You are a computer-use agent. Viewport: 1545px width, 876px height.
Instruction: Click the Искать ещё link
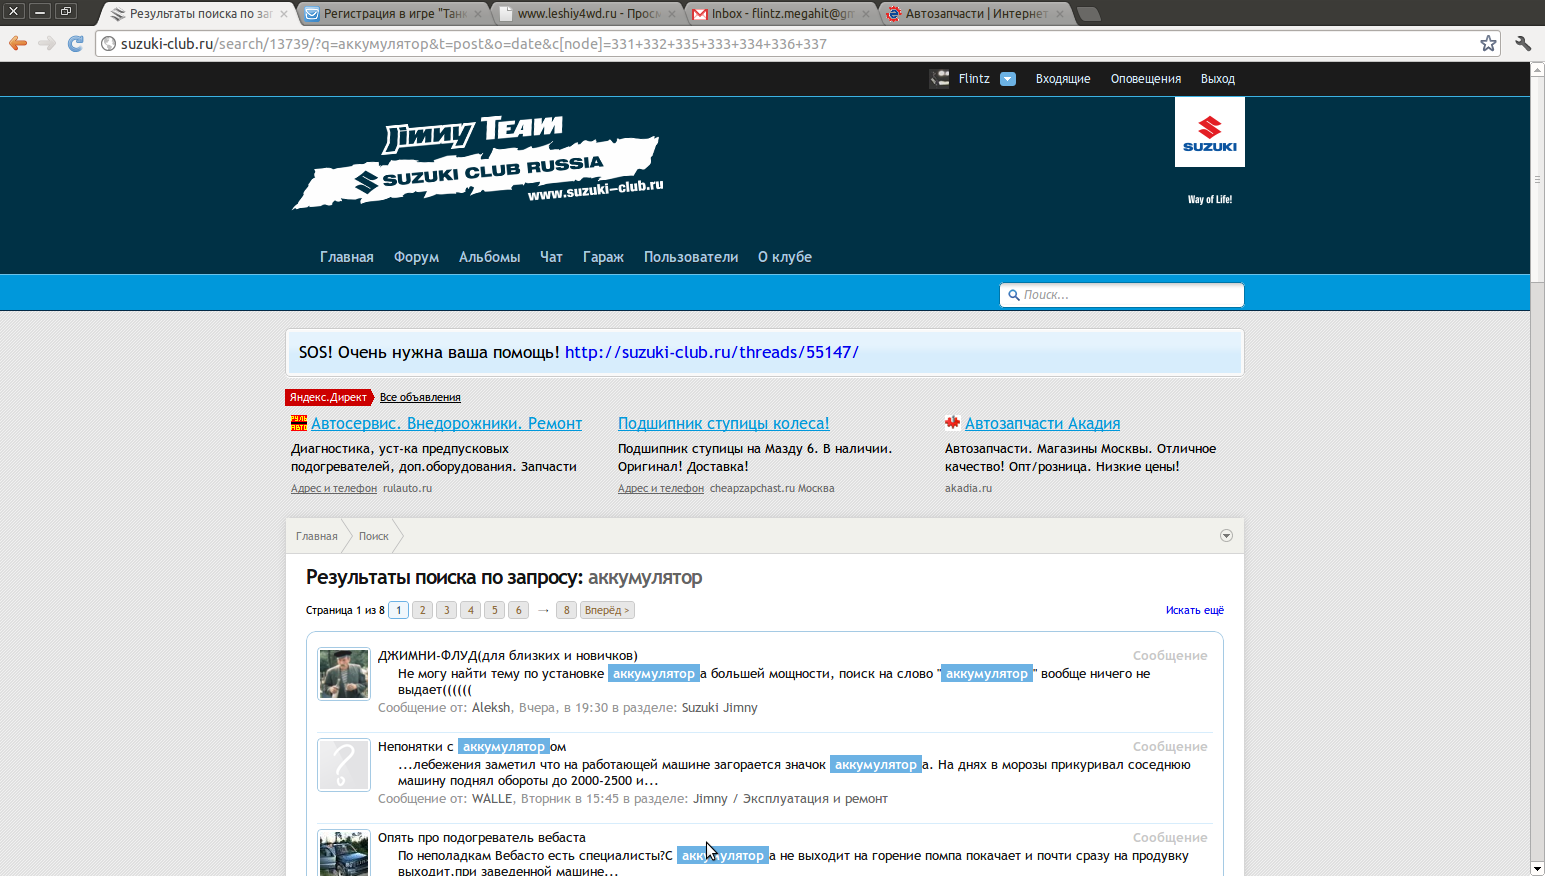1194,610
